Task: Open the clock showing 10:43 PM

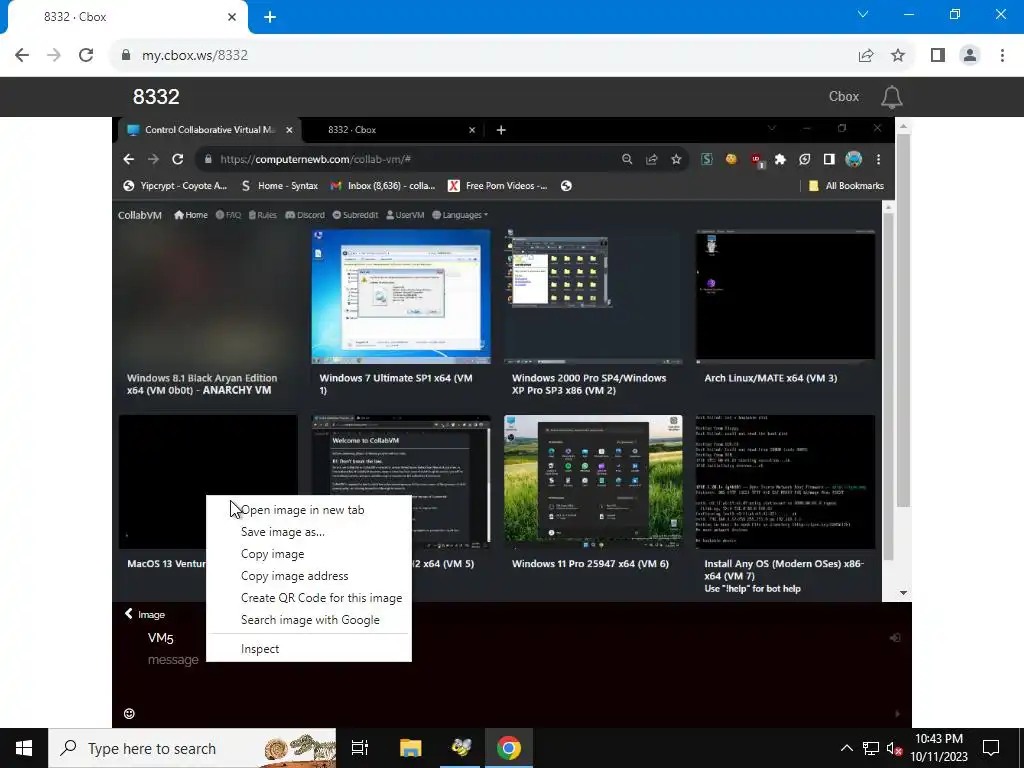Action: point(939,748)
